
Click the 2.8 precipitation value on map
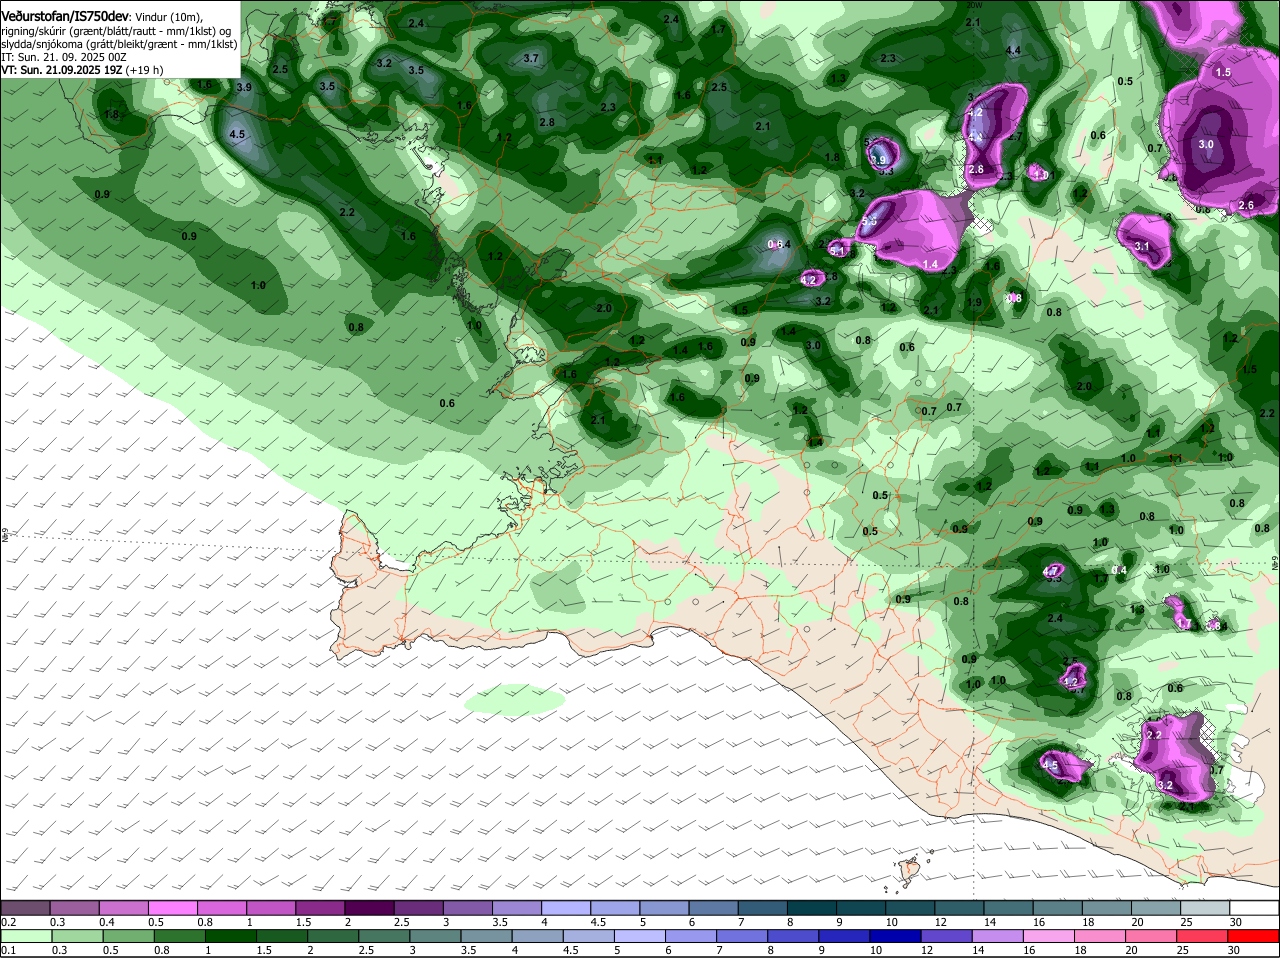[x=547, y=122]
